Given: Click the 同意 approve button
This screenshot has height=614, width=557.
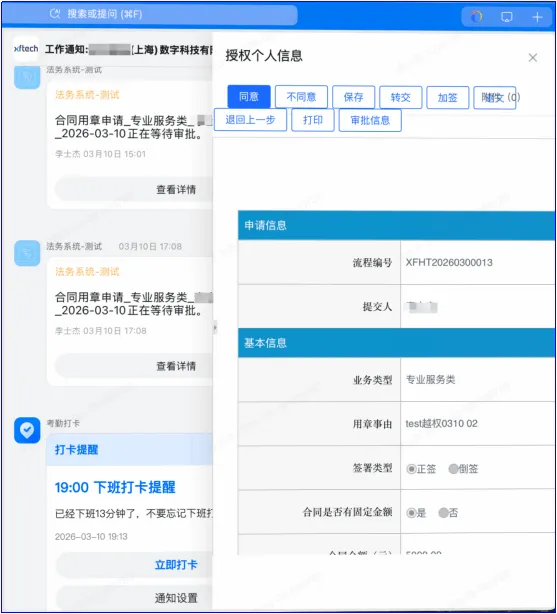Looking at the screenshot, I should pos(249,96).
